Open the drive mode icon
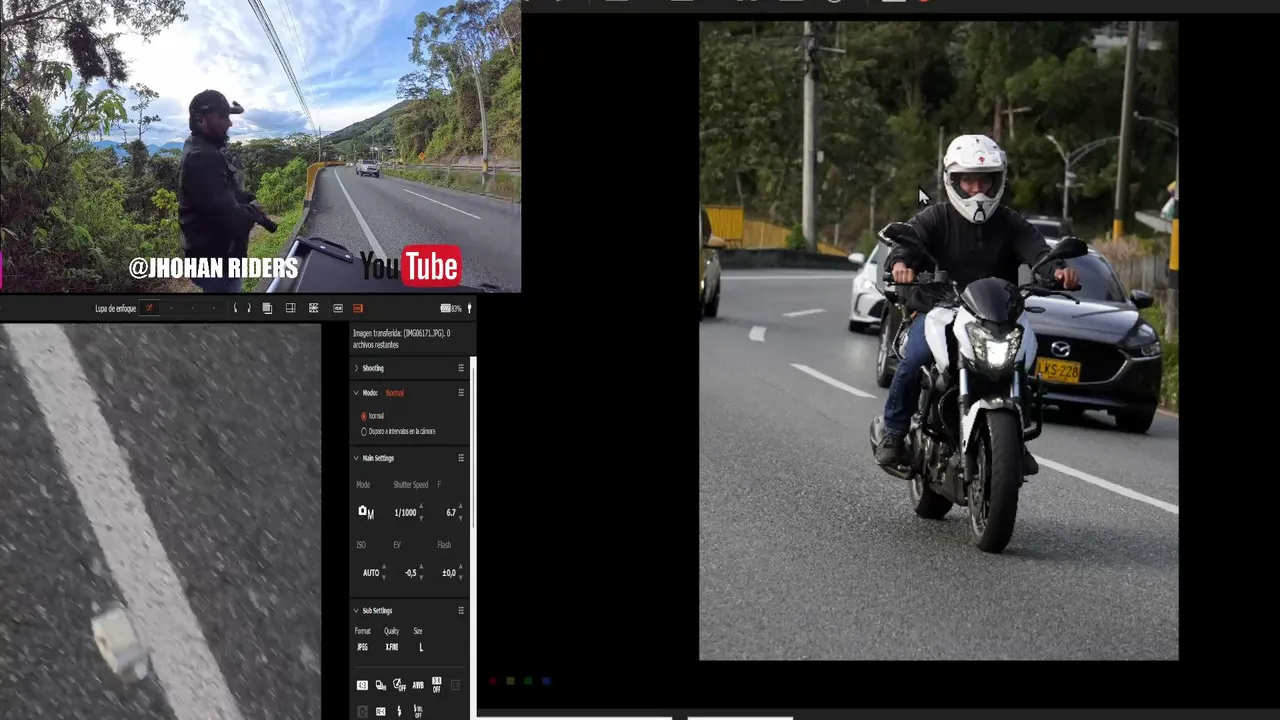This screenshot has width=1280, height=720. click(x=380, y=685)
